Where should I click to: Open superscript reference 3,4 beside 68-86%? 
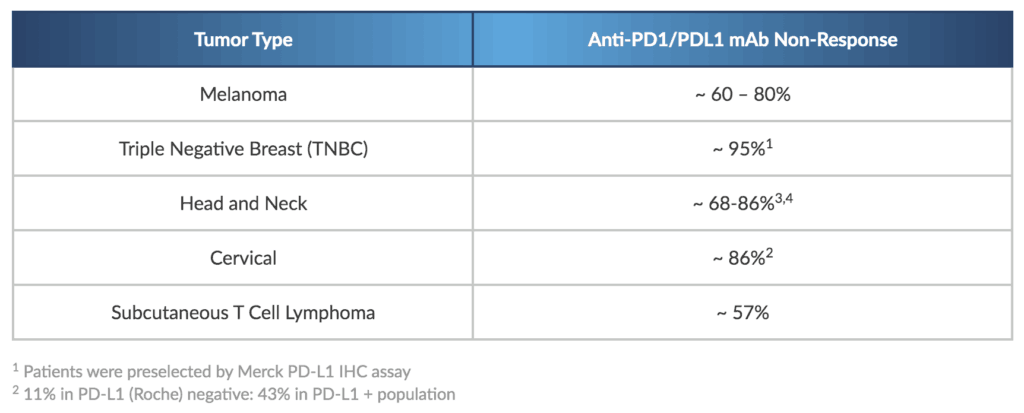783,197
